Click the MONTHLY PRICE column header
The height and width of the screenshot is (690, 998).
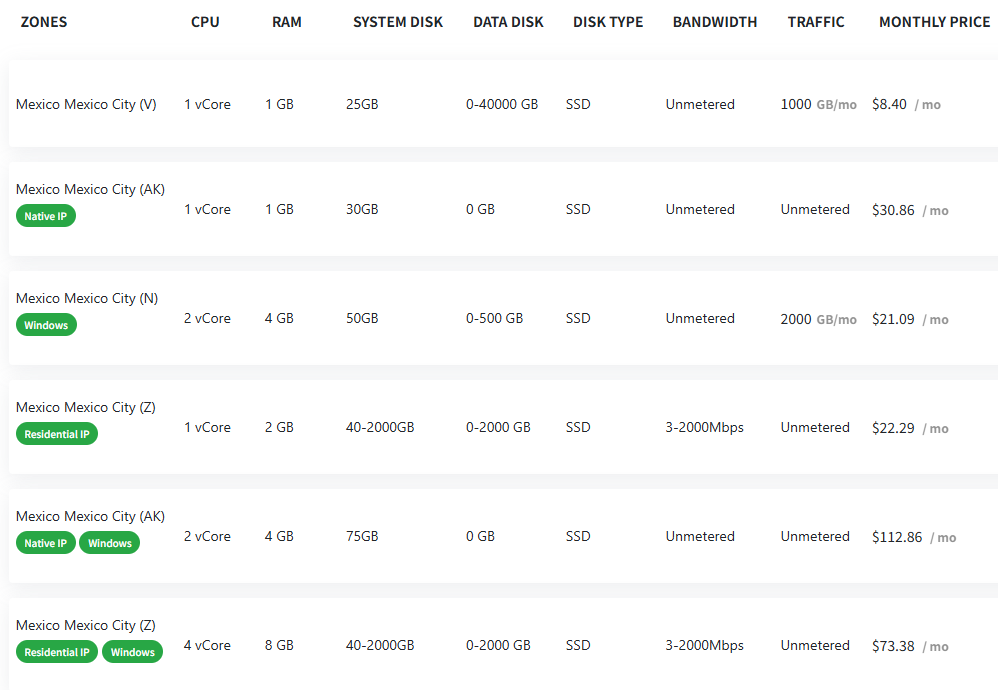[x=934, y=22]
